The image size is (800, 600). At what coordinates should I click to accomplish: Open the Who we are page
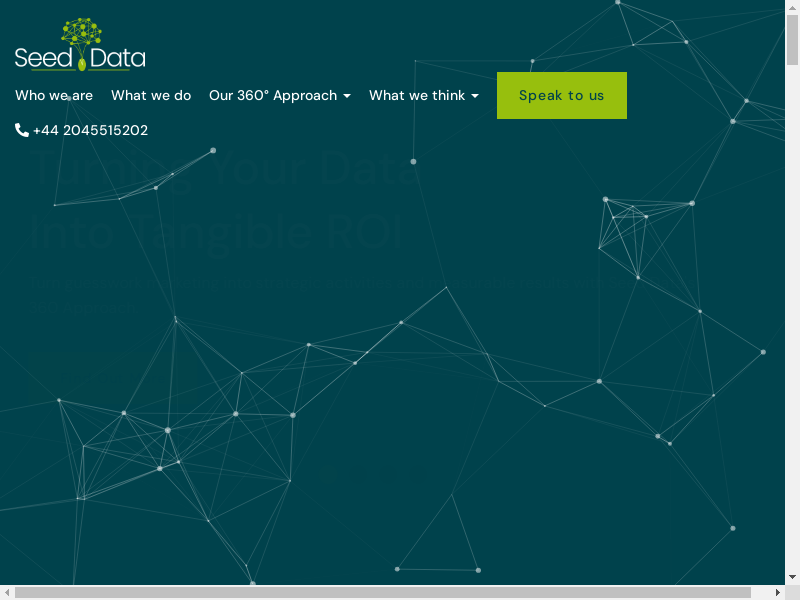pos(54,95)
